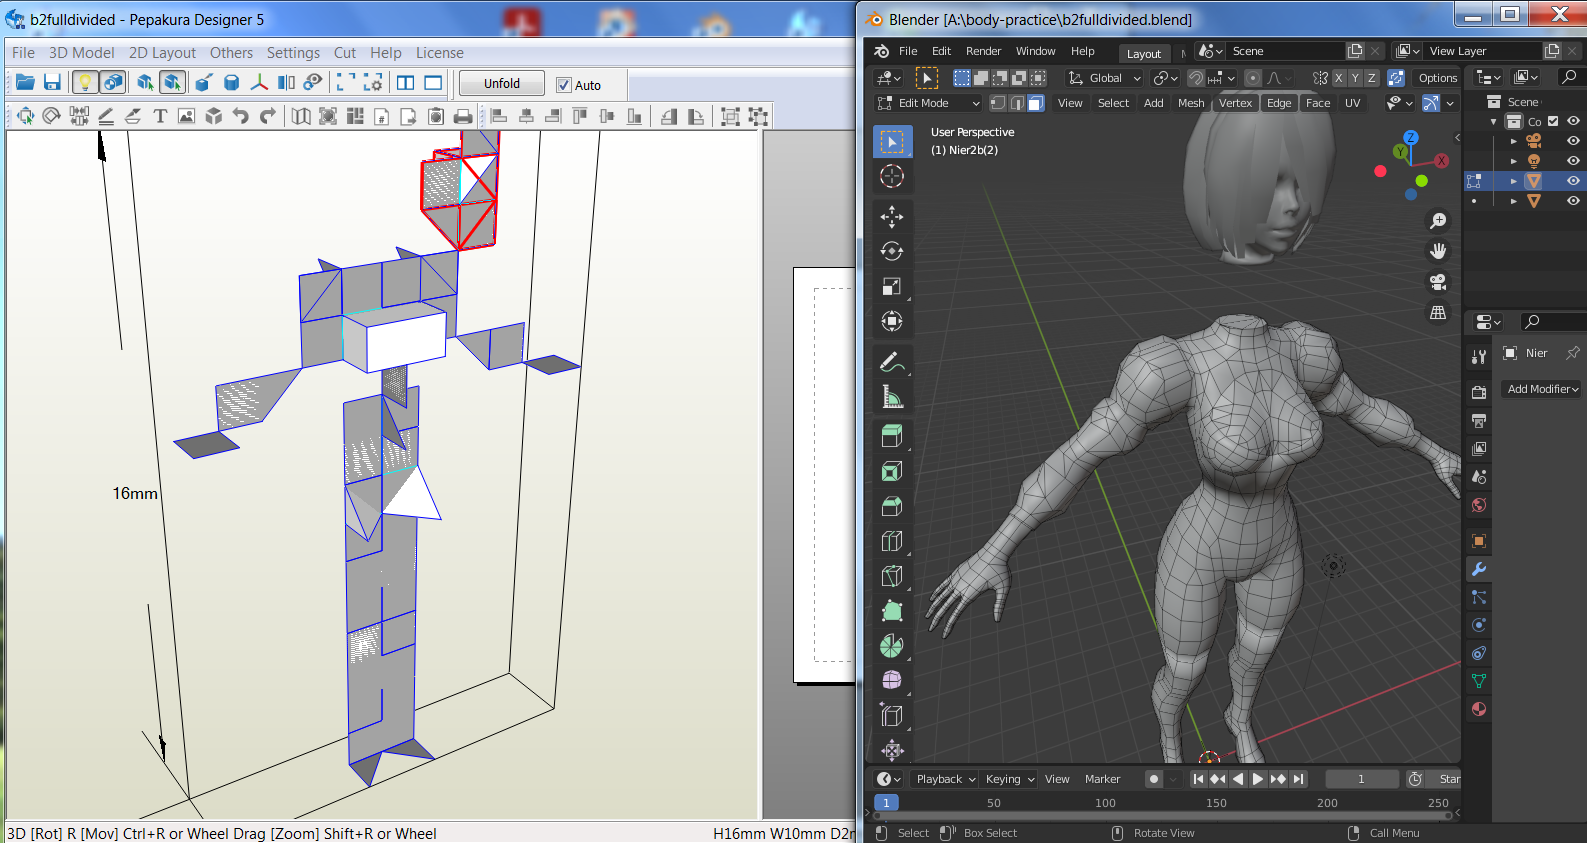Image resolution: width=1587 pixels, height=843 pixels.
Task: Click the zoom magnifier gizmo in Blender viewport
Action: pos(1438,220)
